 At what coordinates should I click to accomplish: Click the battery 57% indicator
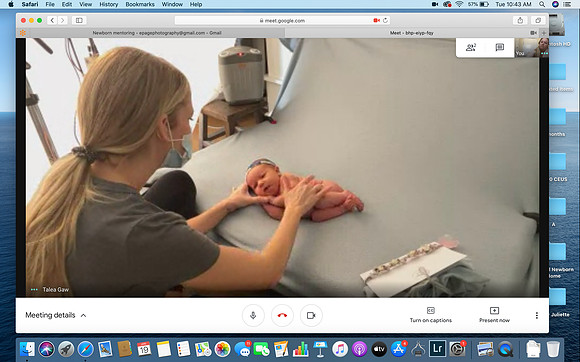pos(478,4)
